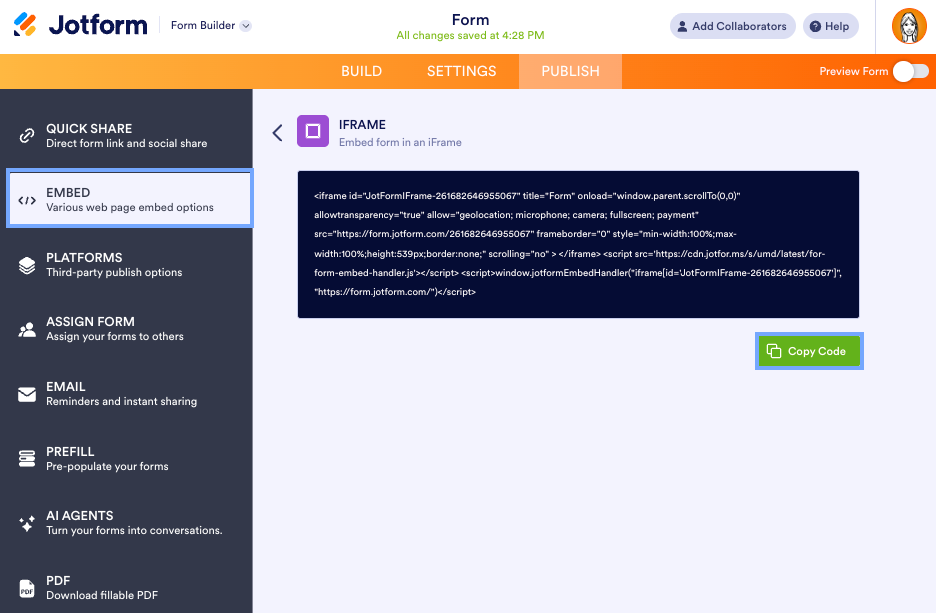This screenshot has height=613, width=936.
Task: Open the PDF sidebar option
Action: point(127,587)
